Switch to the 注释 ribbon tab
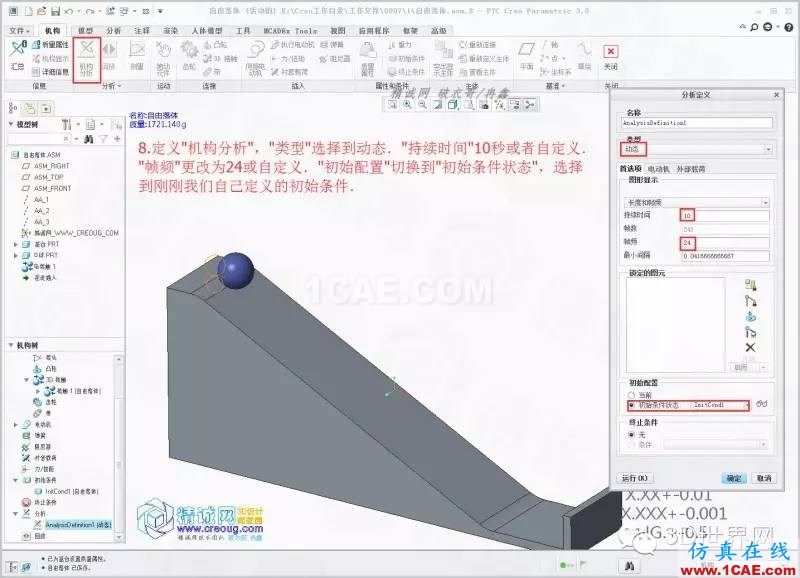800x578 pixels. pyautogui.click(x=142, y=31)
